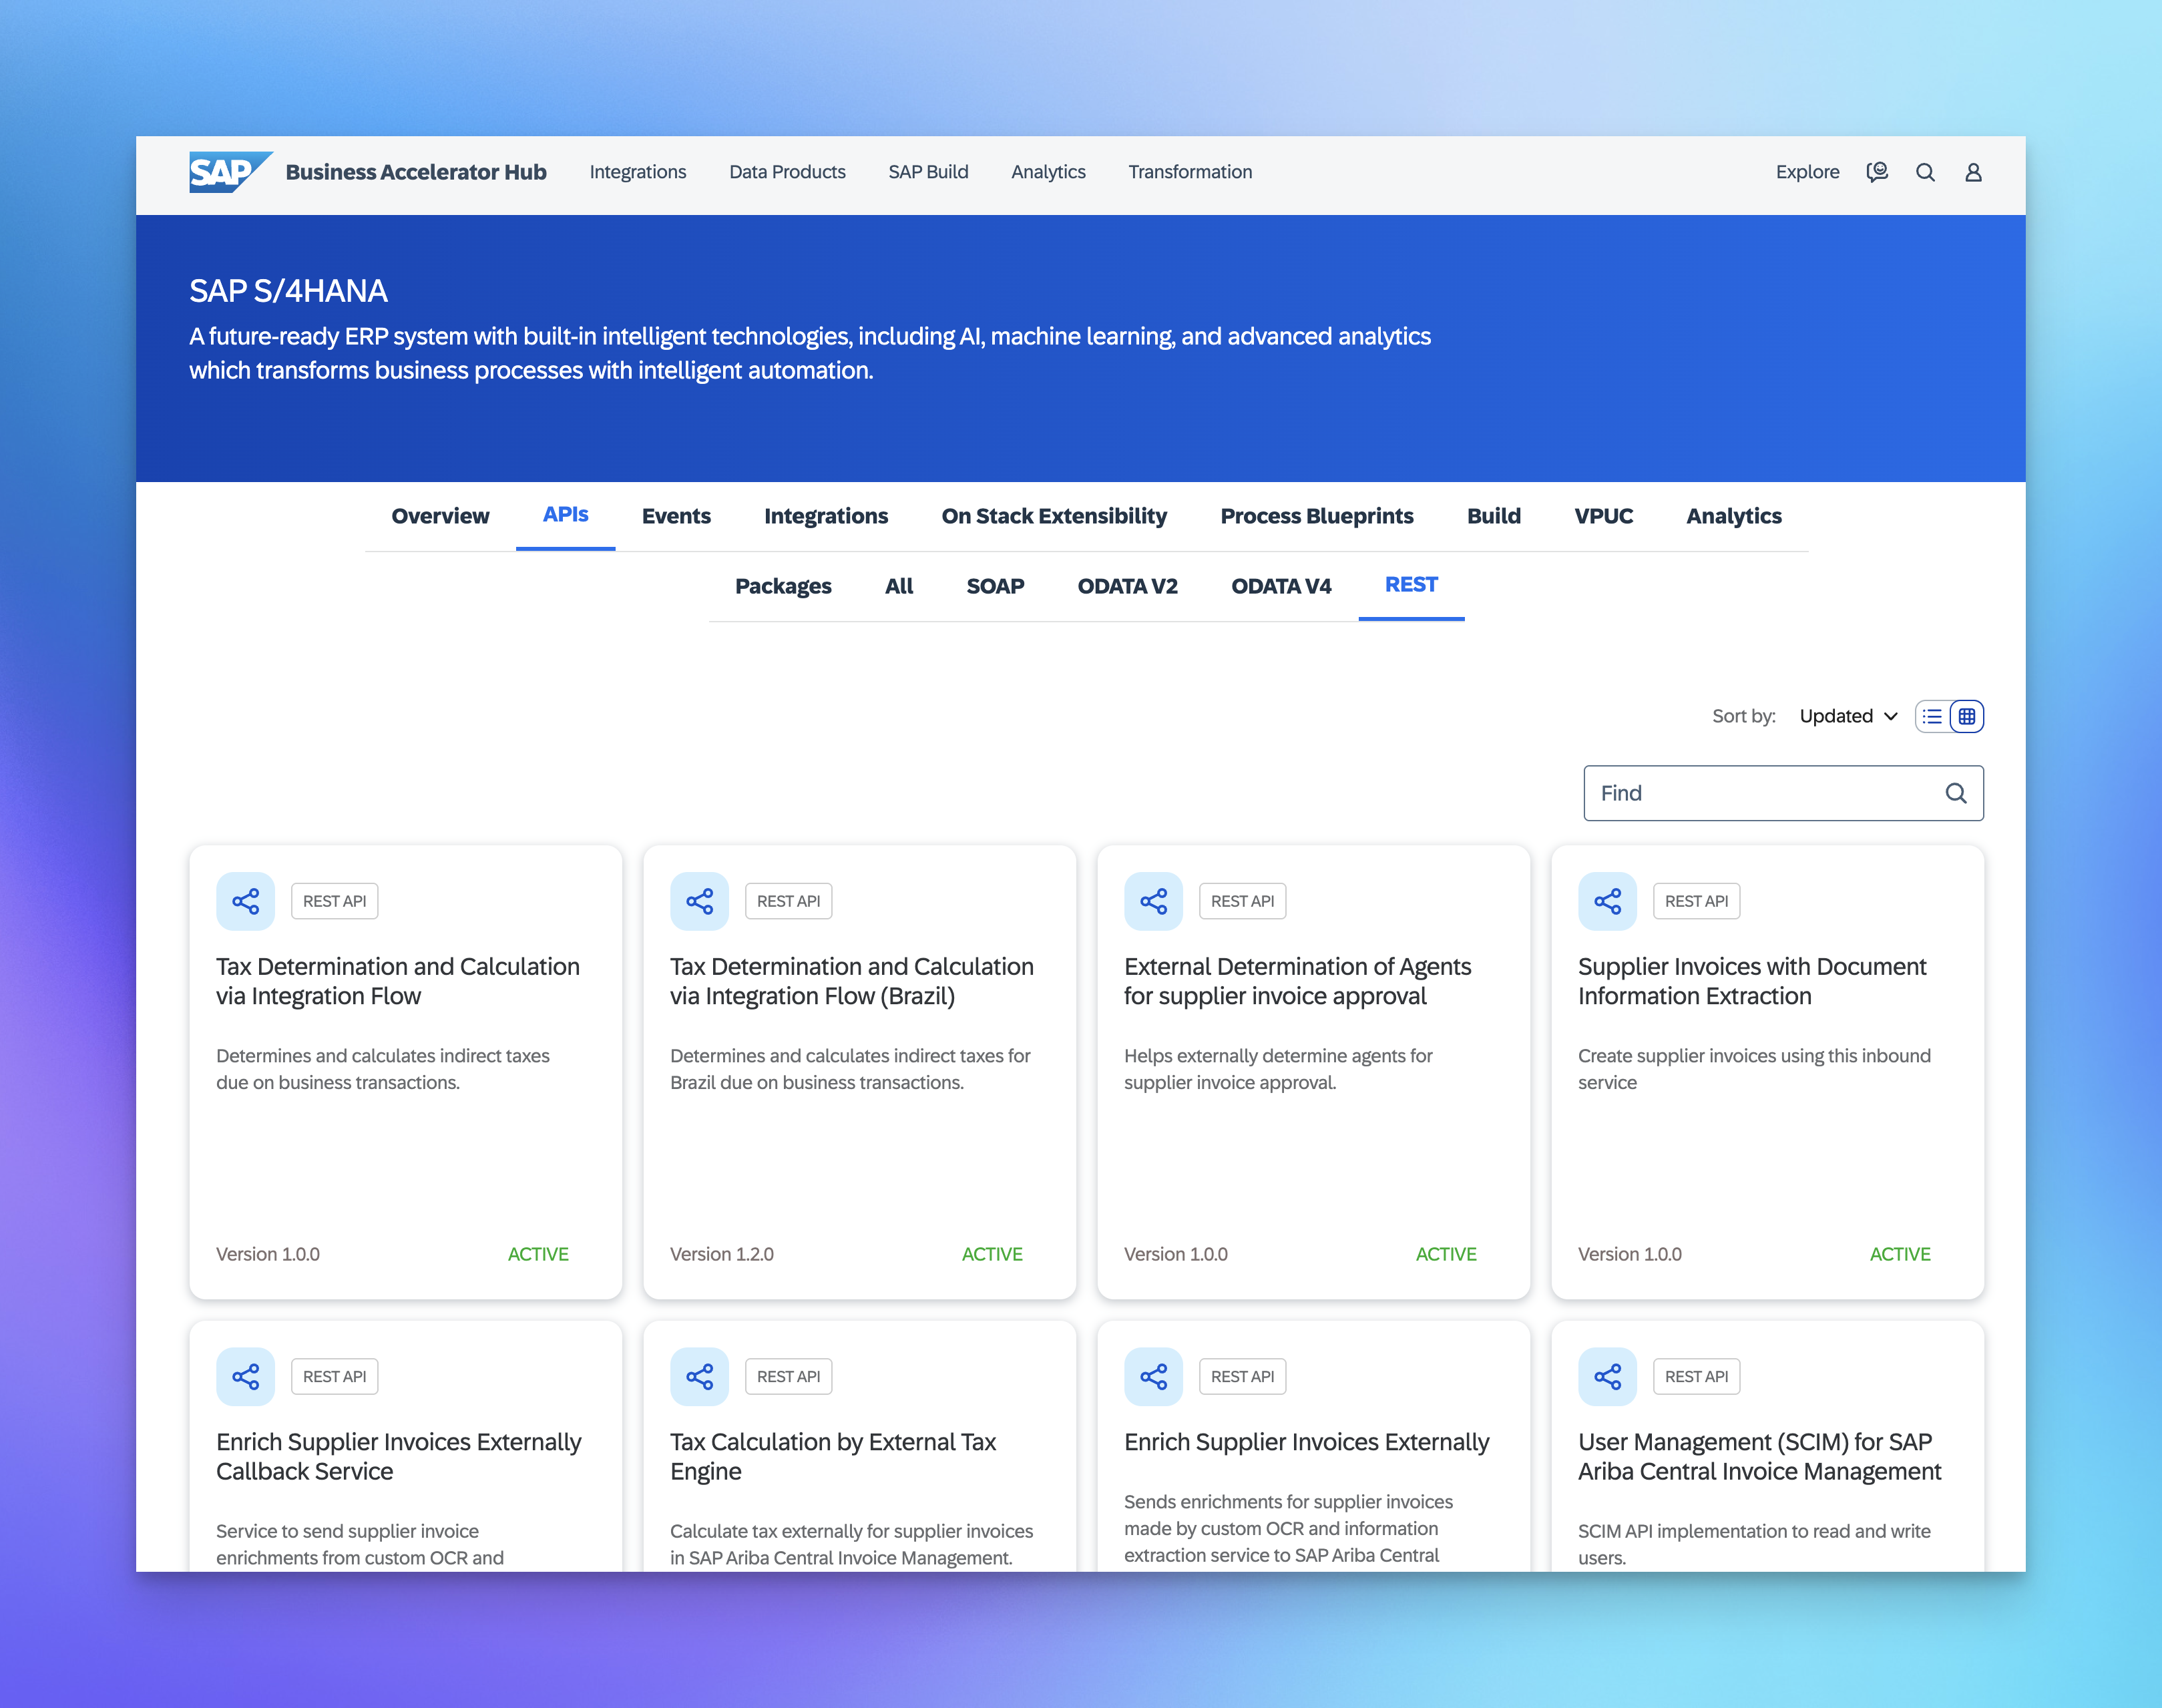Viewport: 2162px width, 1708px height.
Task: Click the header search magnifier icon
Action: point(1925,172)
